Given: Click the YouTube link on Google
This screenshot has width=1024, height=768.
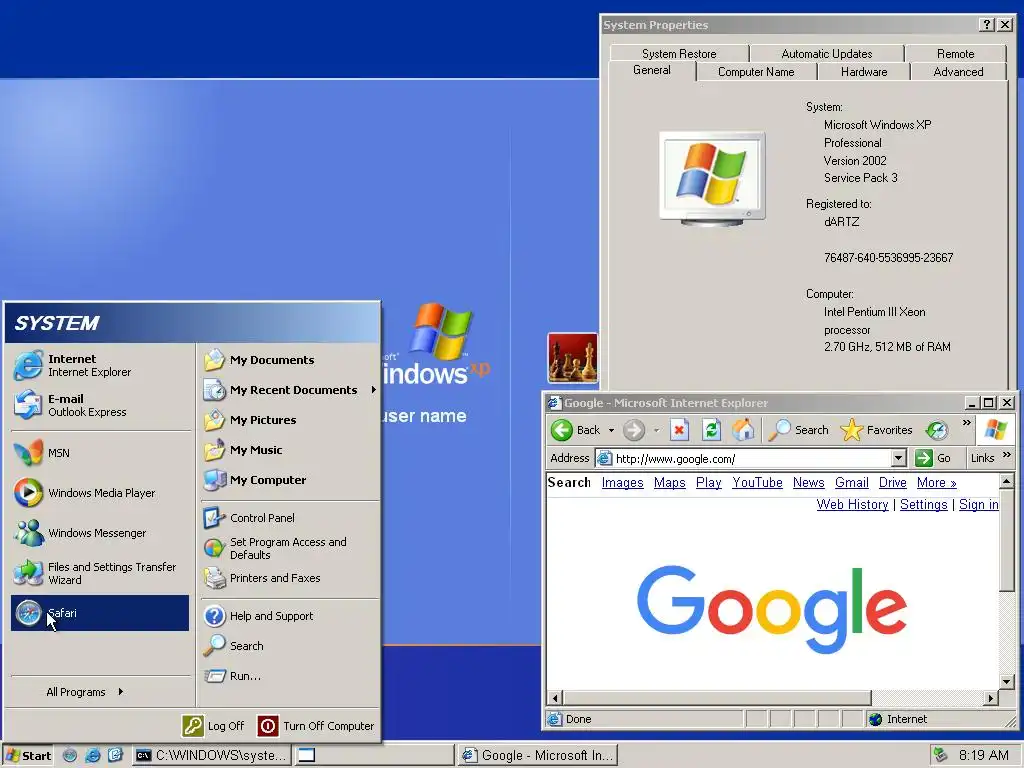Looking at the screenshot, I should pyautogui.click(x=757, y=483).
